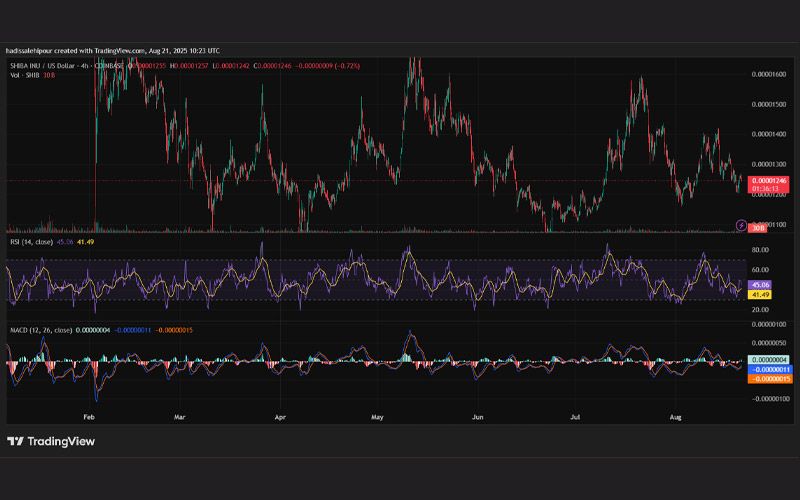This screenshot has width=800, height=500.
Task: Click the Aug label on time axis
Action: 675,417
